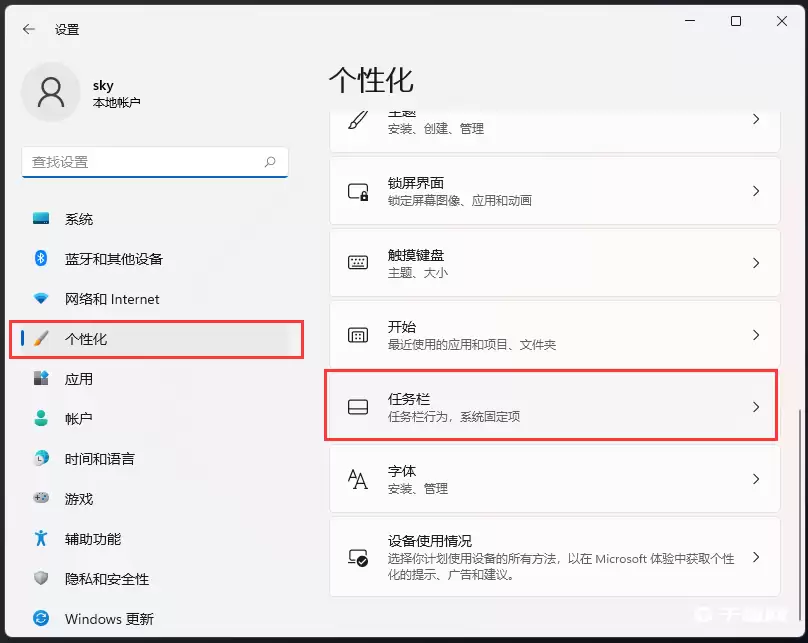Click text 最近使用的应用和项目、文件夹
This screenshot has width=808, height=643.
pyautogui.click(x=472, y=345)
